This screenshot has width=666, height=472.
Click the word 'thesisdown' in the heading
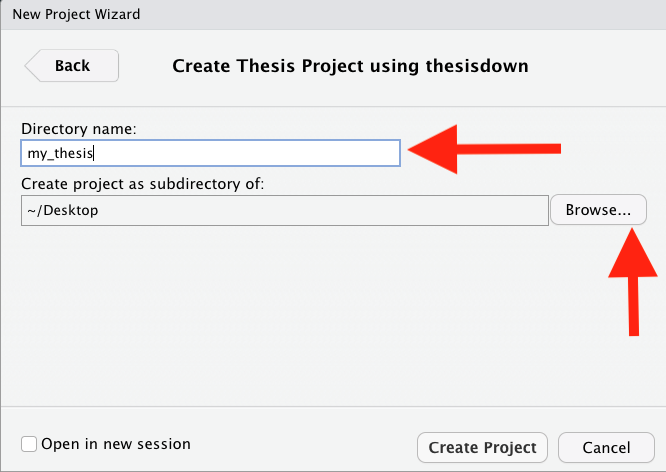tap(477, 66)
